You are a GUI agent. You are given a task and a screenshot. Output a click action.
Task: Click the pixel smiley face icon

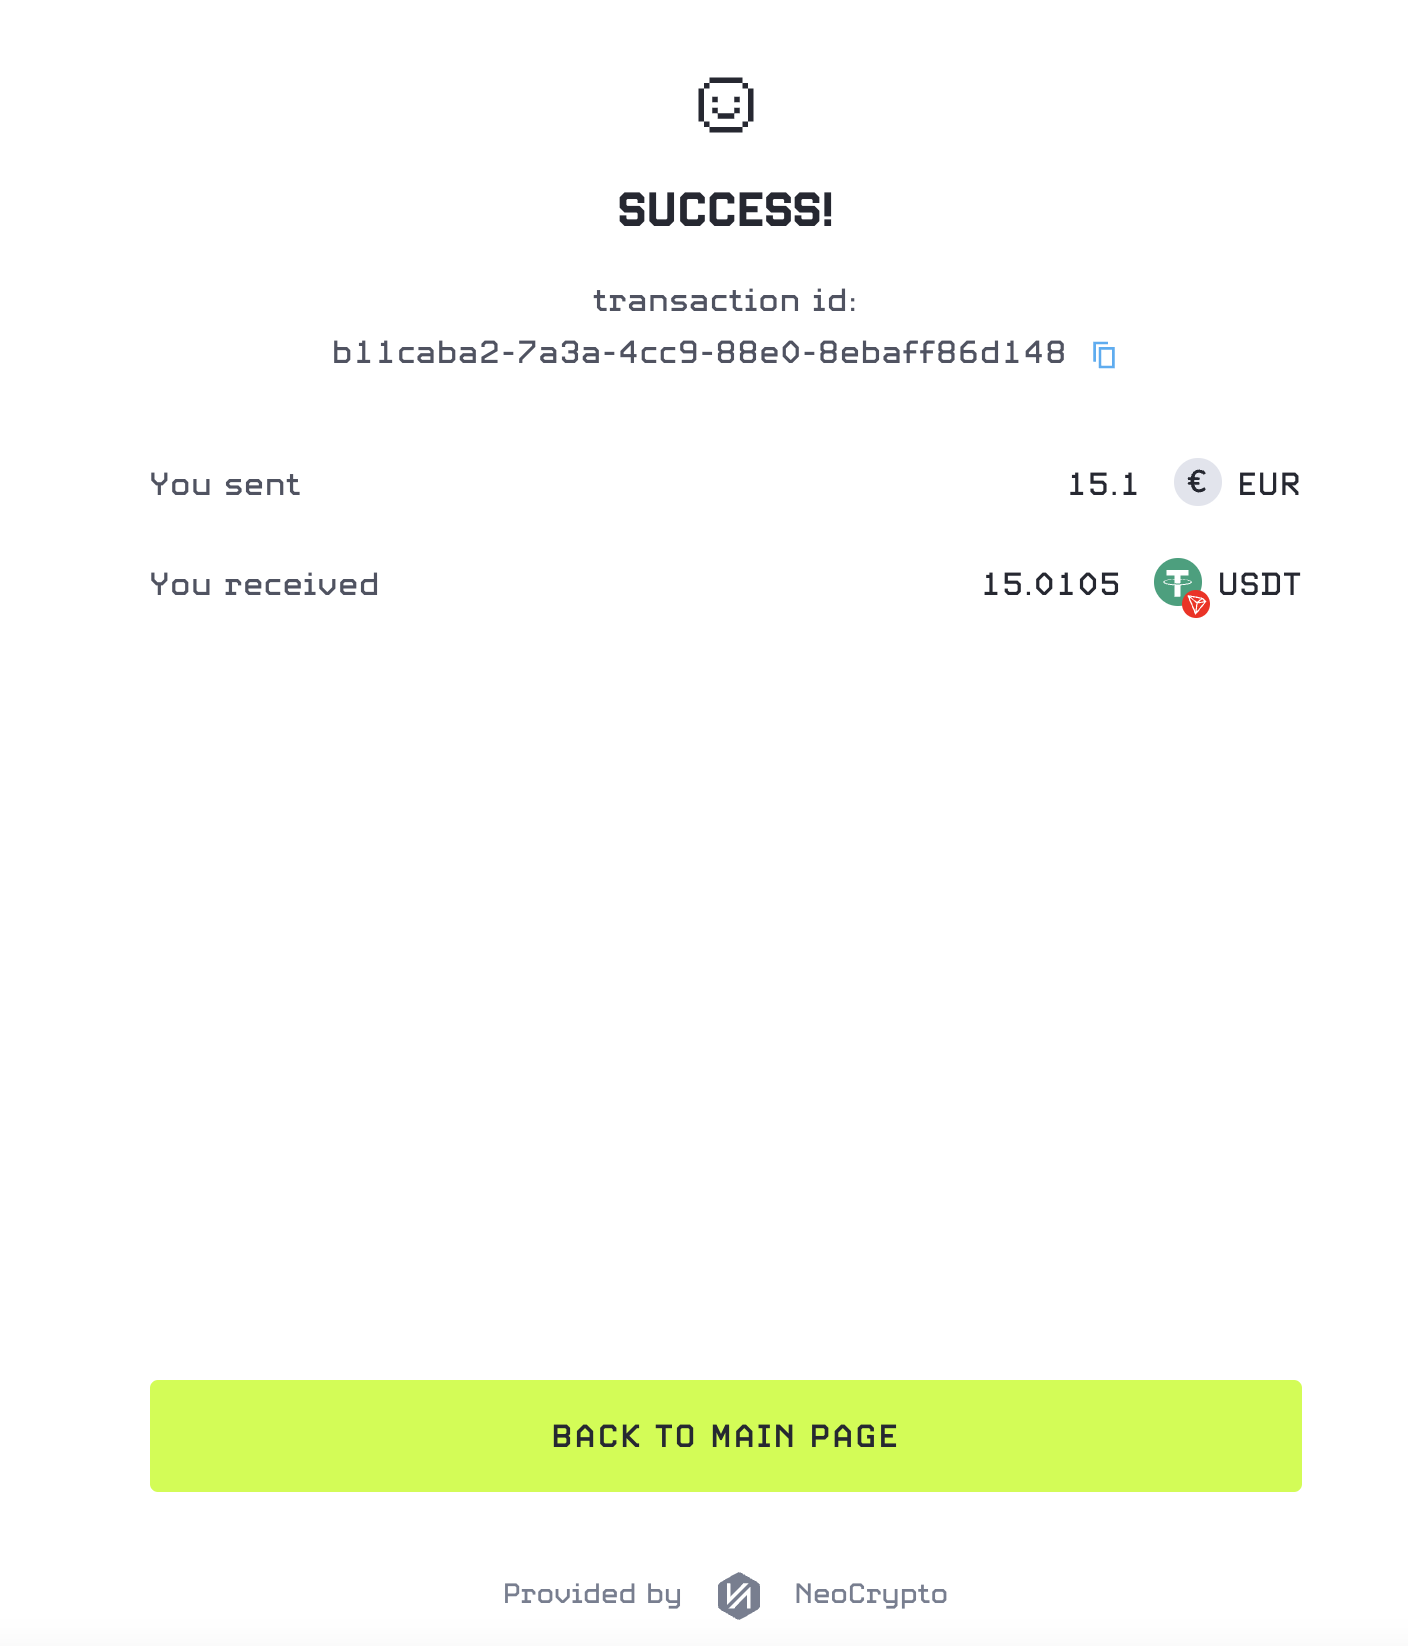(x=726, y=105)
